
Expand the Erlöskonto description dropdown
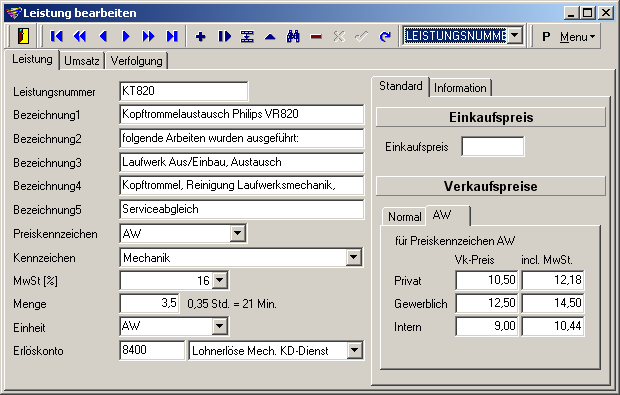pos(354,350)
